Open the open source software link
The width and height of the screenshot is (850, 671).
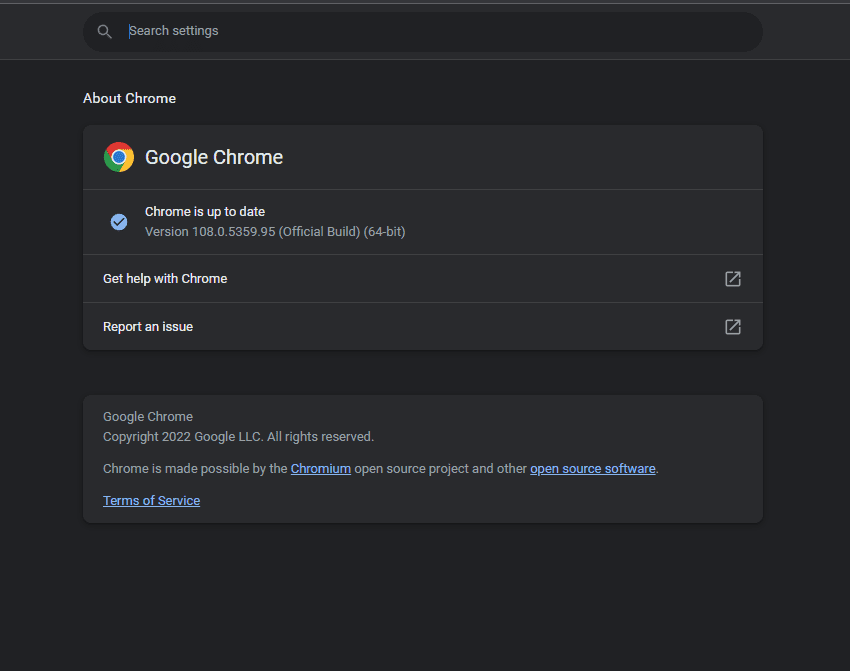[593, 469]
